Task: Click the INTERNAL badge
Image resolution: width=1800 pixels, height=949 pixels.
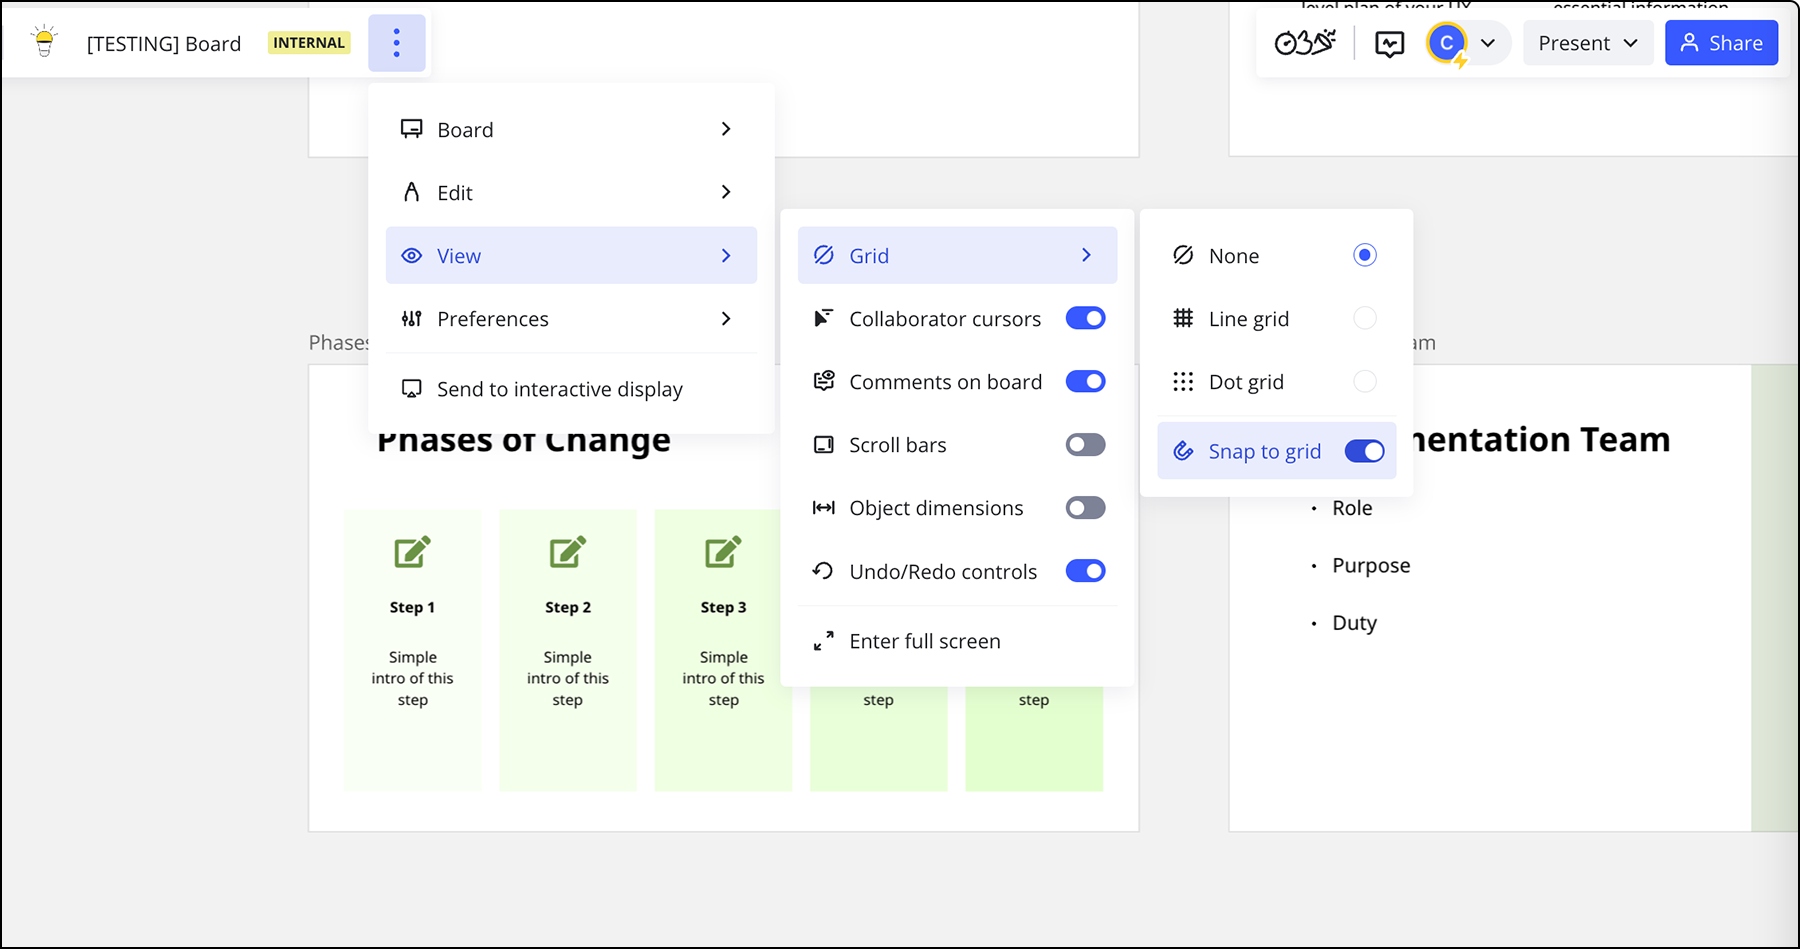Action: [308, 42]
